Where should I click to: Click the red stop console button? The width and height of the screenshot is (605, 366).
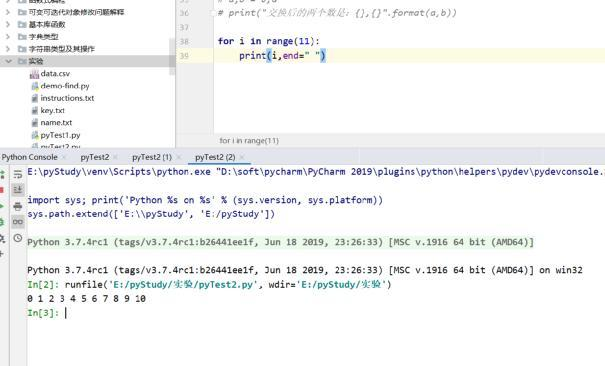point(2,190)
